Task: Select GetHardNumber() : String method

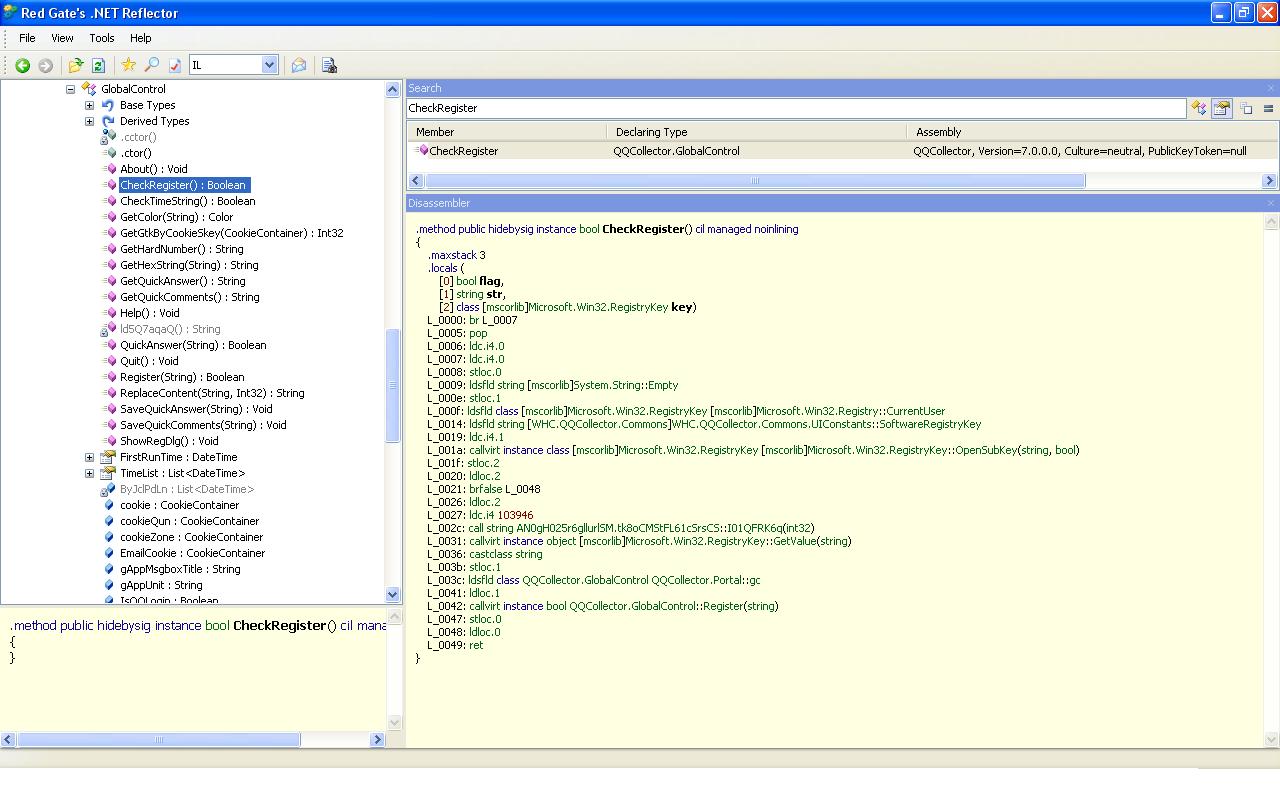Action: point(181,249)
